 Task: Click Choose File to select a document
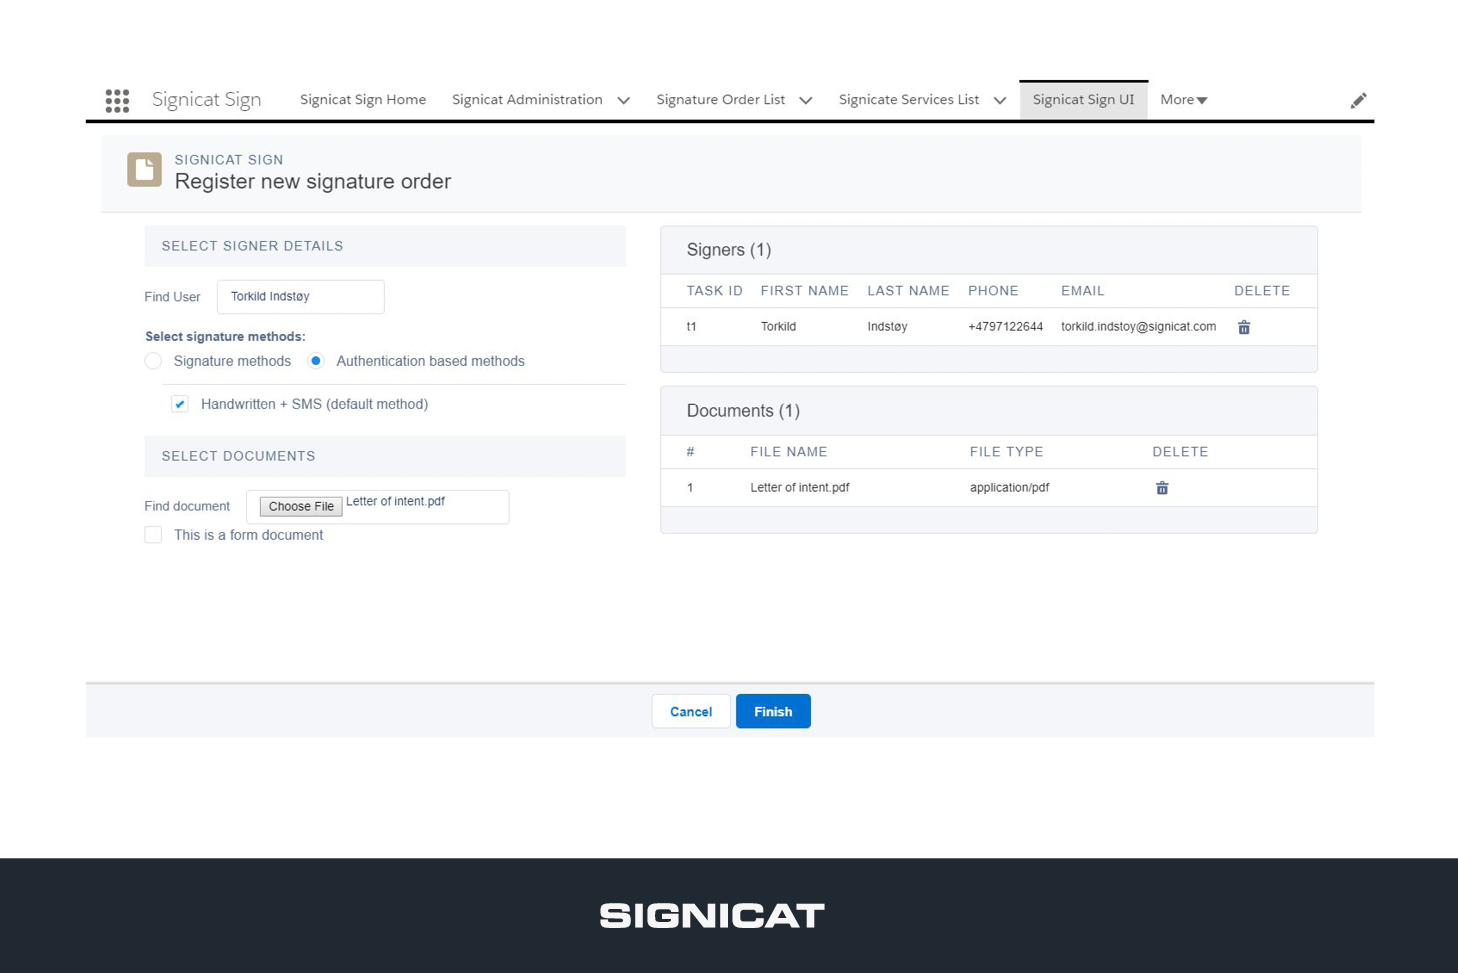pos(299,506)
